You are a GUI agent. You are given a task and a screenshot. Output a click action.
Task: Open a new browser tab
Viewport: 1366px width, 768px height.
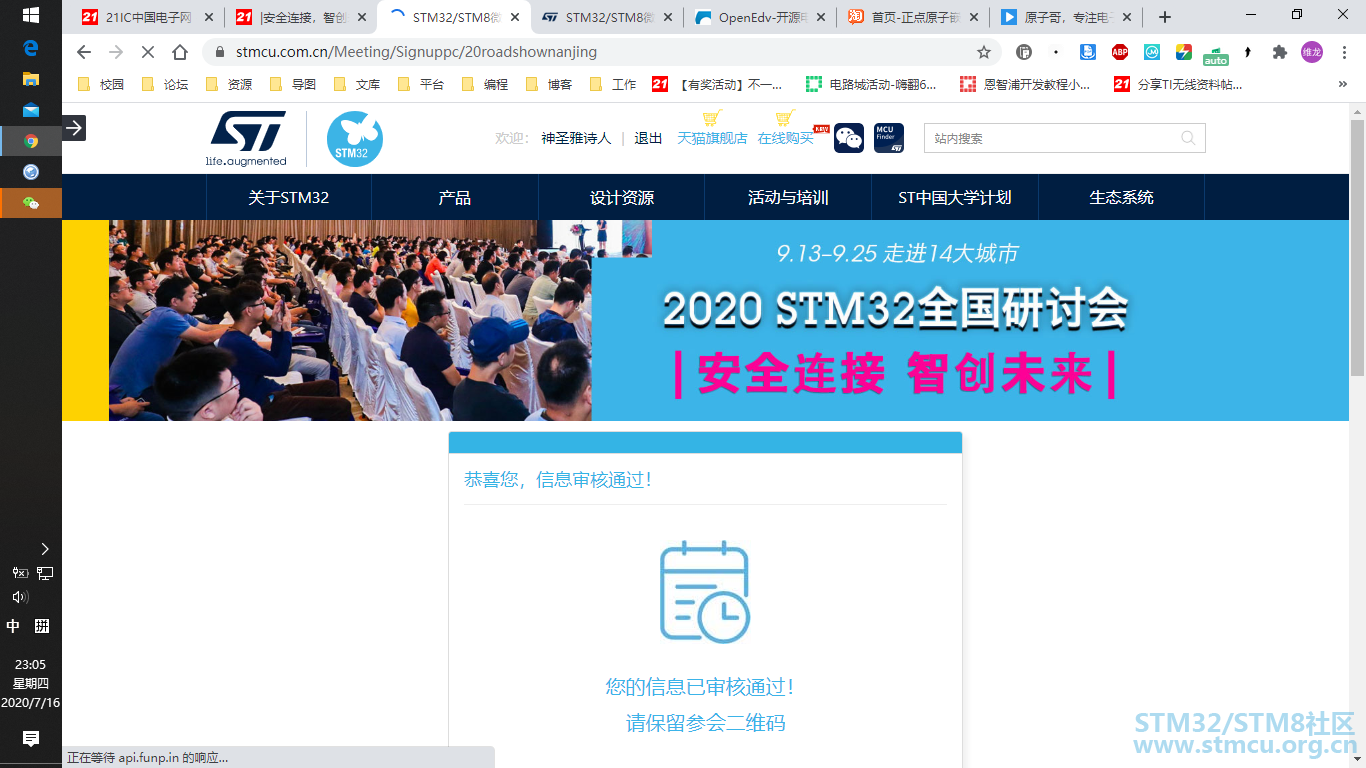click(x=1165, y=17)
